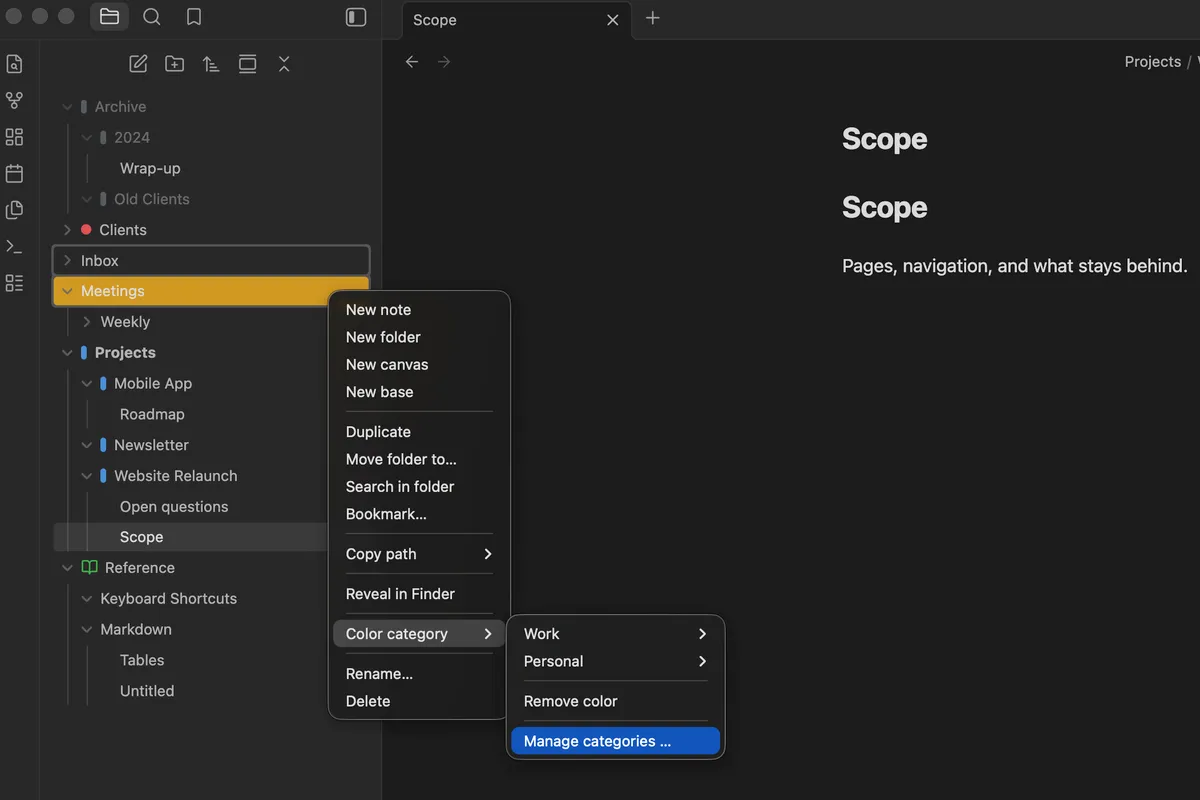1200x800 pixels.
Task: Expand the Inbox folder chevron
Action: (67, 261)
